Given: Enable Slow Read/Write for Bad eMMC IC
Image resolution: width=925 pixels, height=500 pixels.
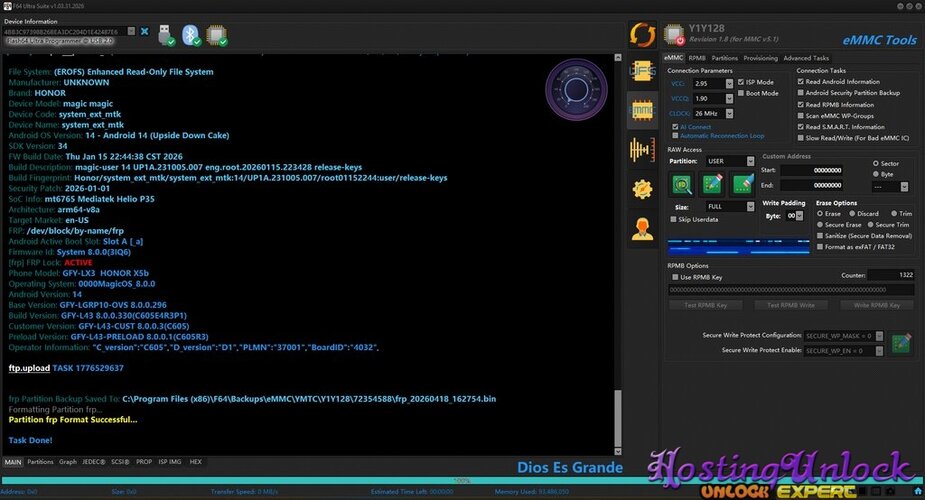Looking at the screenshot, I should pos(801,138).
